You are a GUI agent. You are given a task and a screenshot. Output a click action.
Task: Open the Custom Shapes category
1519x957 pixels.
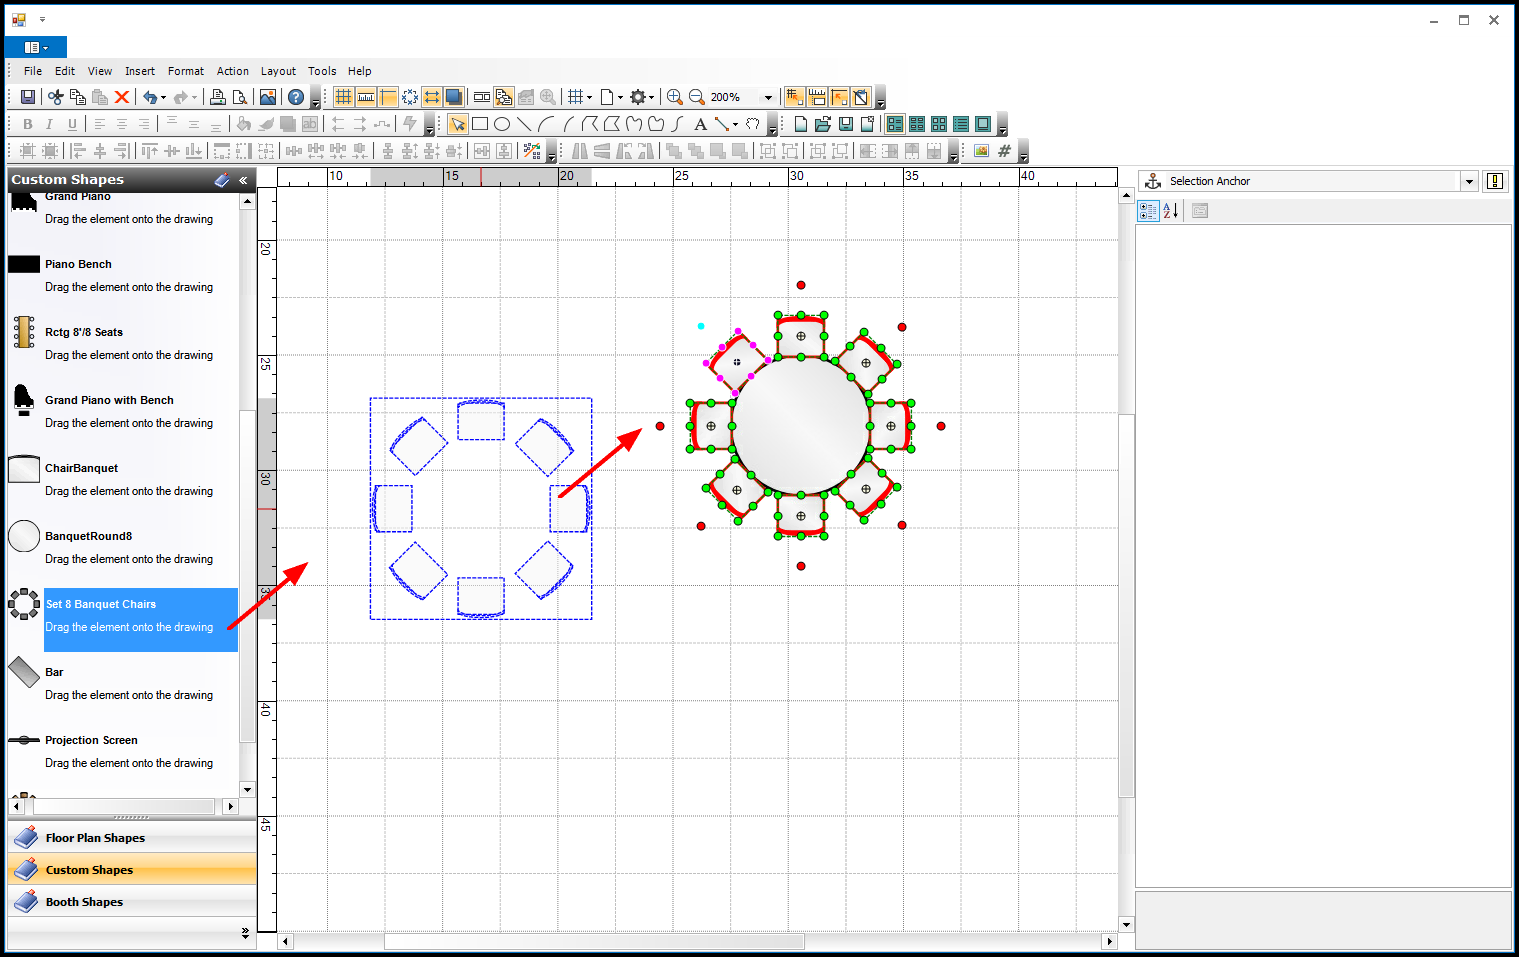tap(132, 870)
